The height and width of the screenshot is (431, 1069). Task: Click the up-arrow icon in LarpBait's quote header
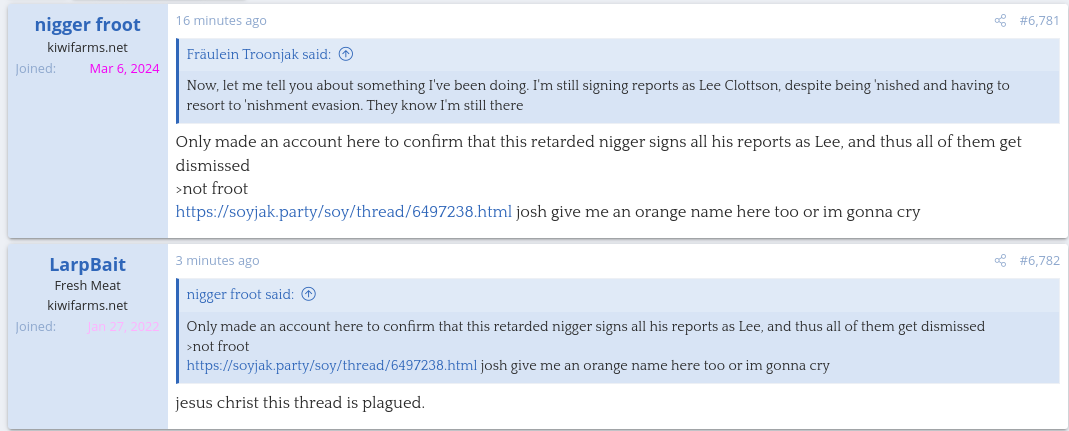309,294
